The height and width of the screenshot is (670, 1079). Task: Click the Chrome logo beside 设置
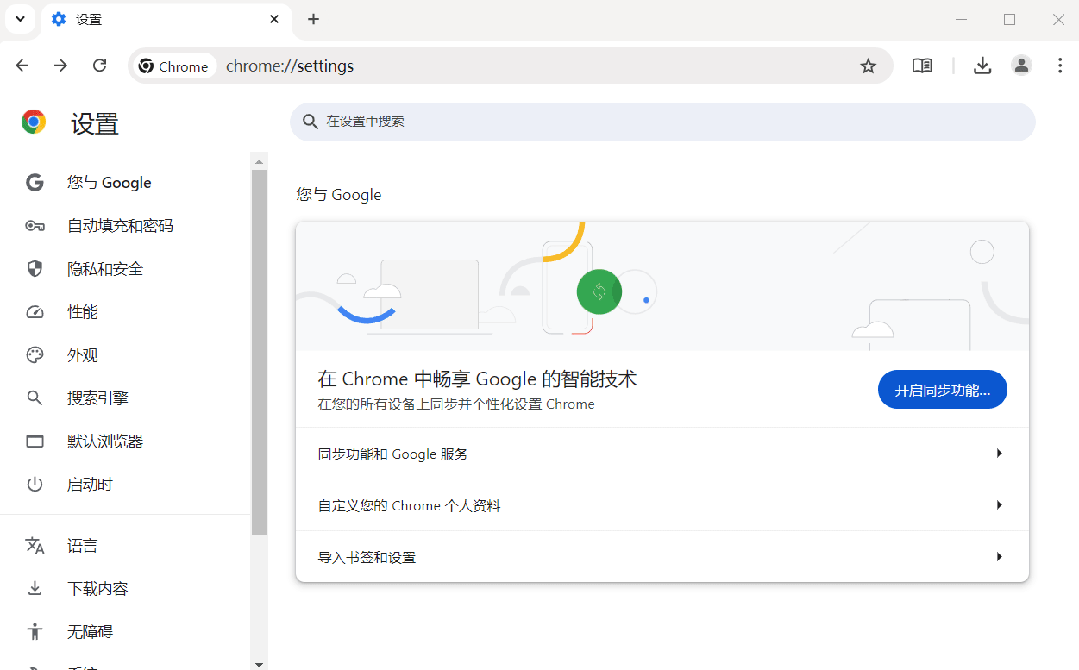(34, 122)
